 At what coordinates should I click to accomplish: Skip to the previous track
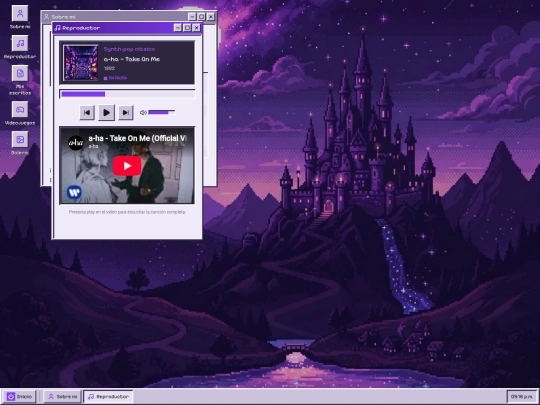[87, 113]
